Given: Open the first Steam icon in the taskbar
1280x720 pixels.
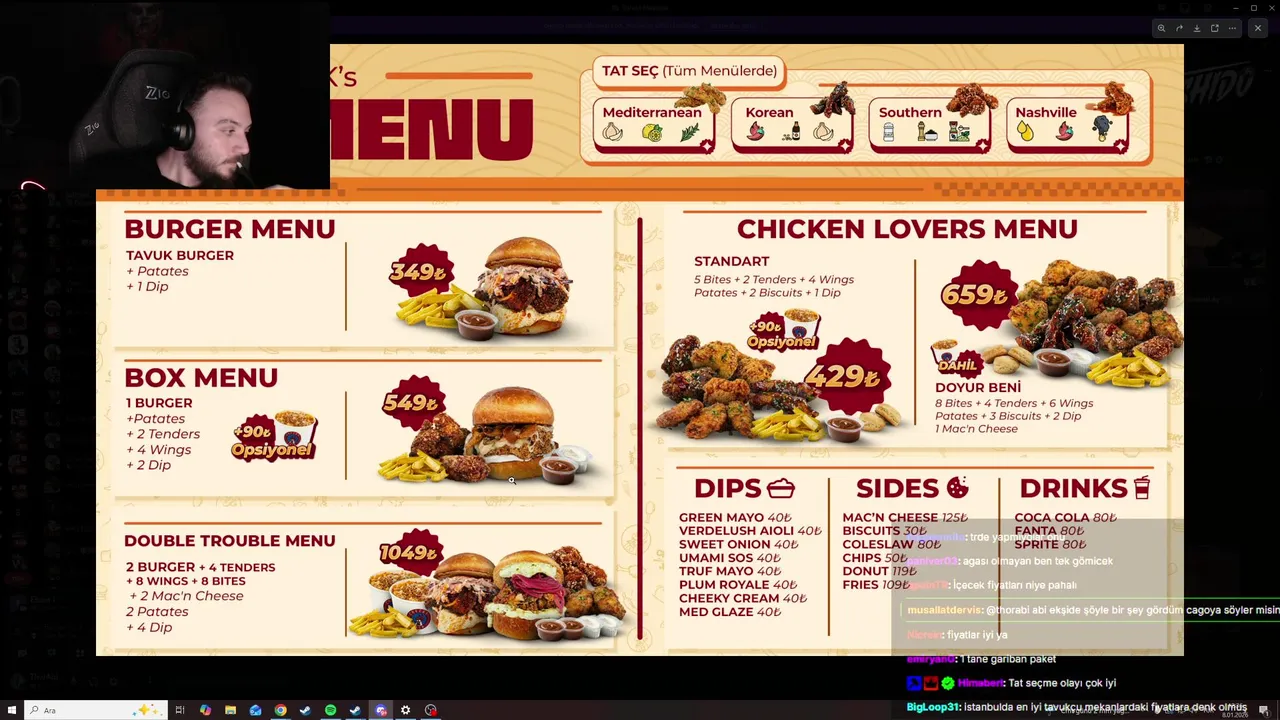Looking at the screenshot, I should pyautogui.click(x=305, y=710).
